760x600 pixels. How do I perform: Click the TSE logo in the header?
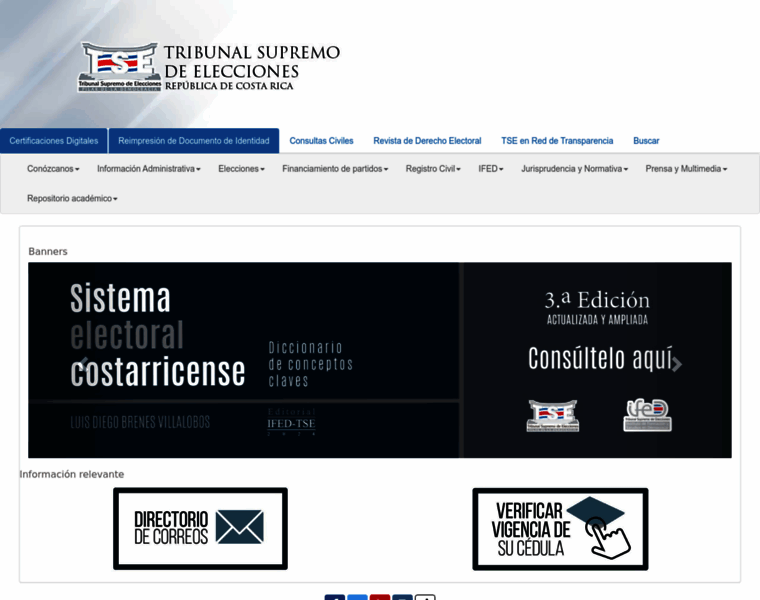[x=119, y=67]
